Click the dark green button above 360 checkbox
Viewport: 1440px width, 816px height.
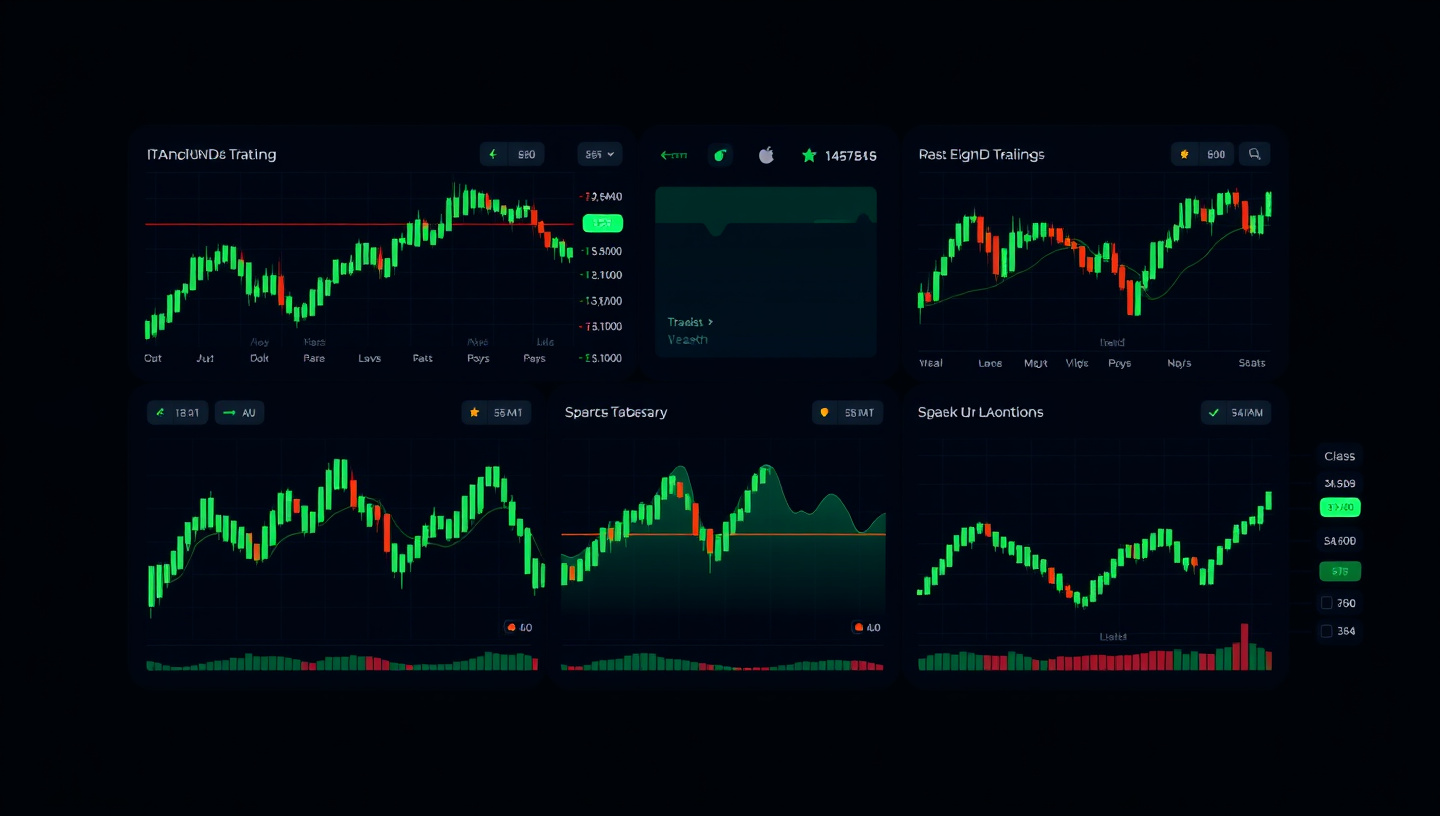[1340, 572]
